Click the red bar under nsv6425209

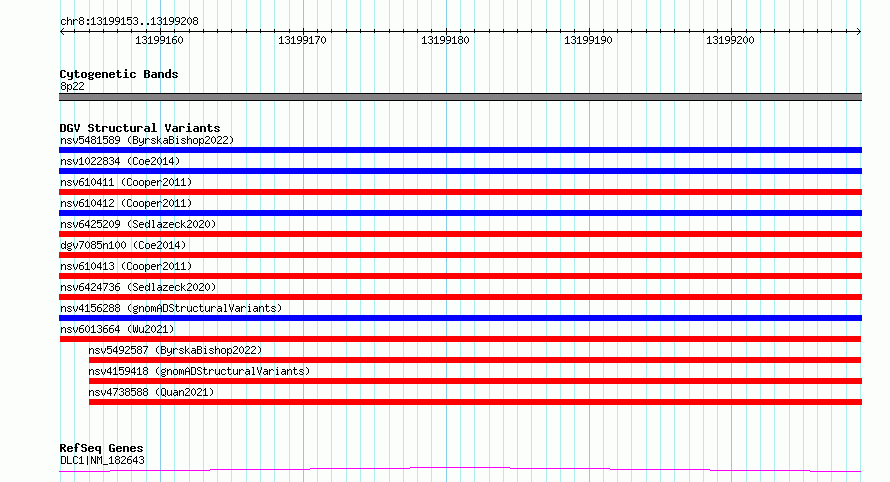(x=460, y=234)
